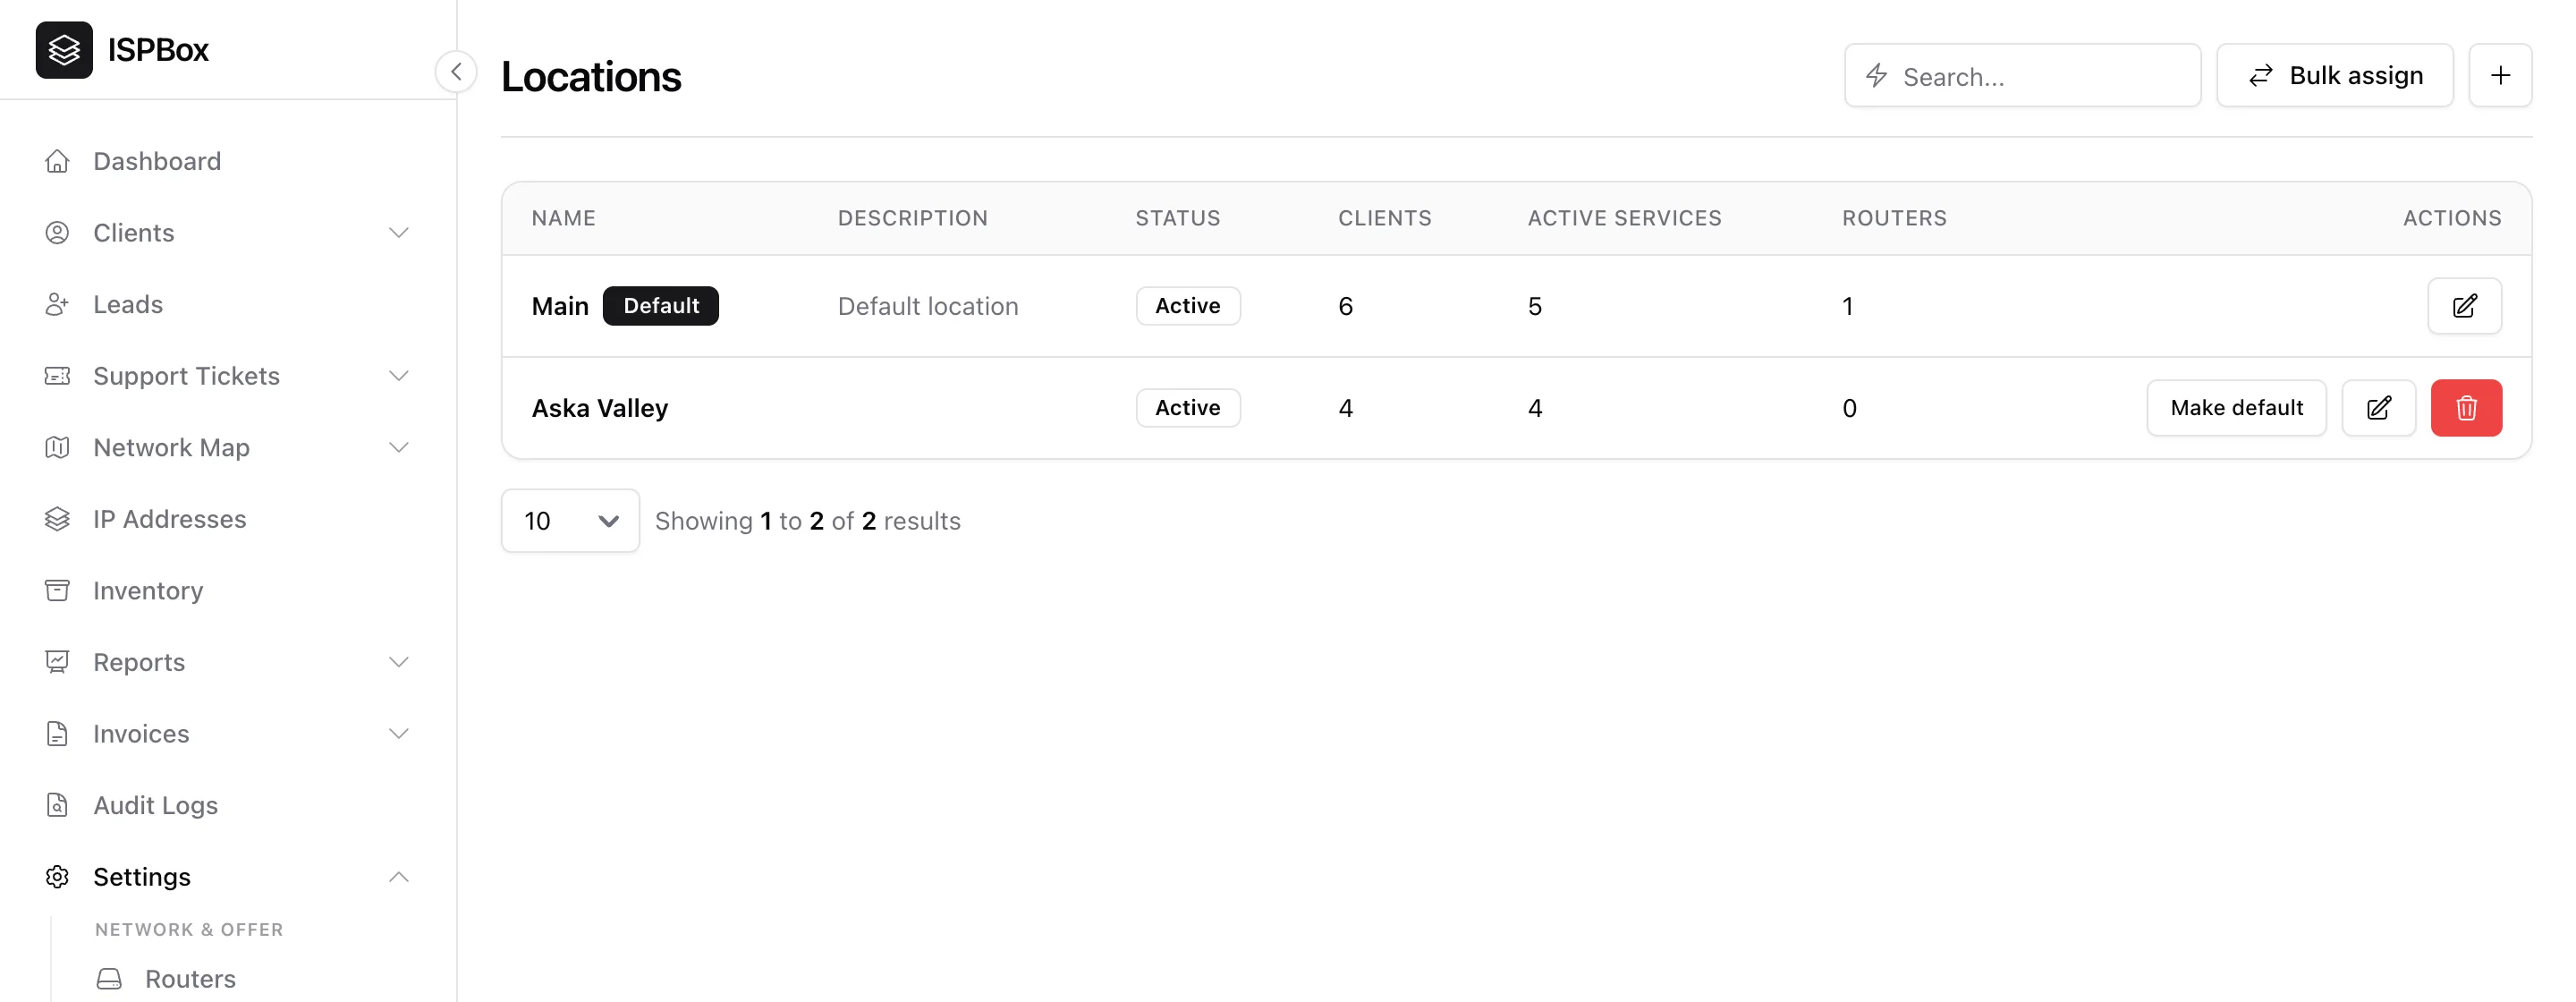Image resolution: width=2576 pixels, height=1002 pixels.
Task: Add a new location with plus button
Action: click(2500, 75)
